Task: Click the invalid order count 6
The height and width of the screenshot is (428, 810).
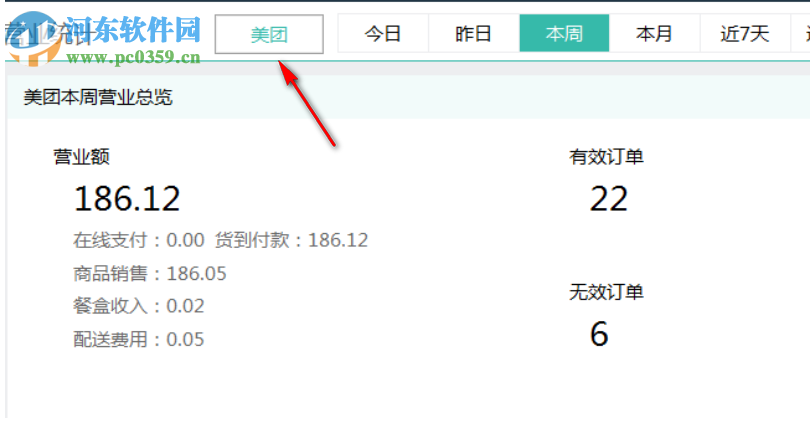Action: click(599, 334)
